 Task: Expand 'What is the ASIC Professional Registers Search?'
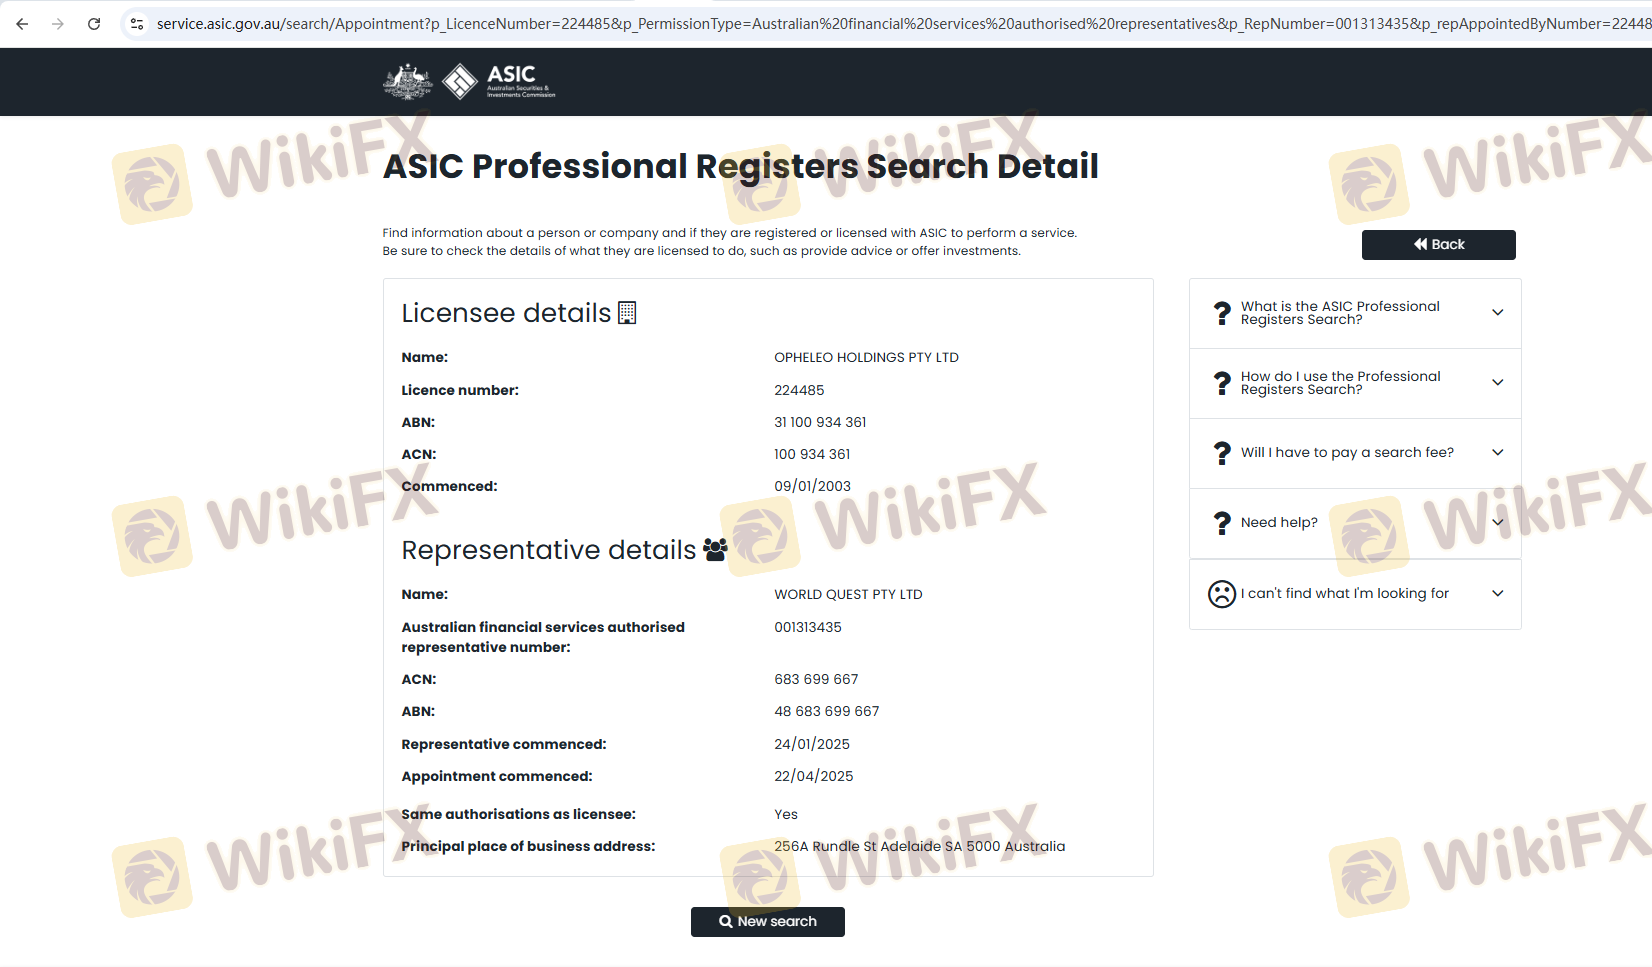[1497, 313]
